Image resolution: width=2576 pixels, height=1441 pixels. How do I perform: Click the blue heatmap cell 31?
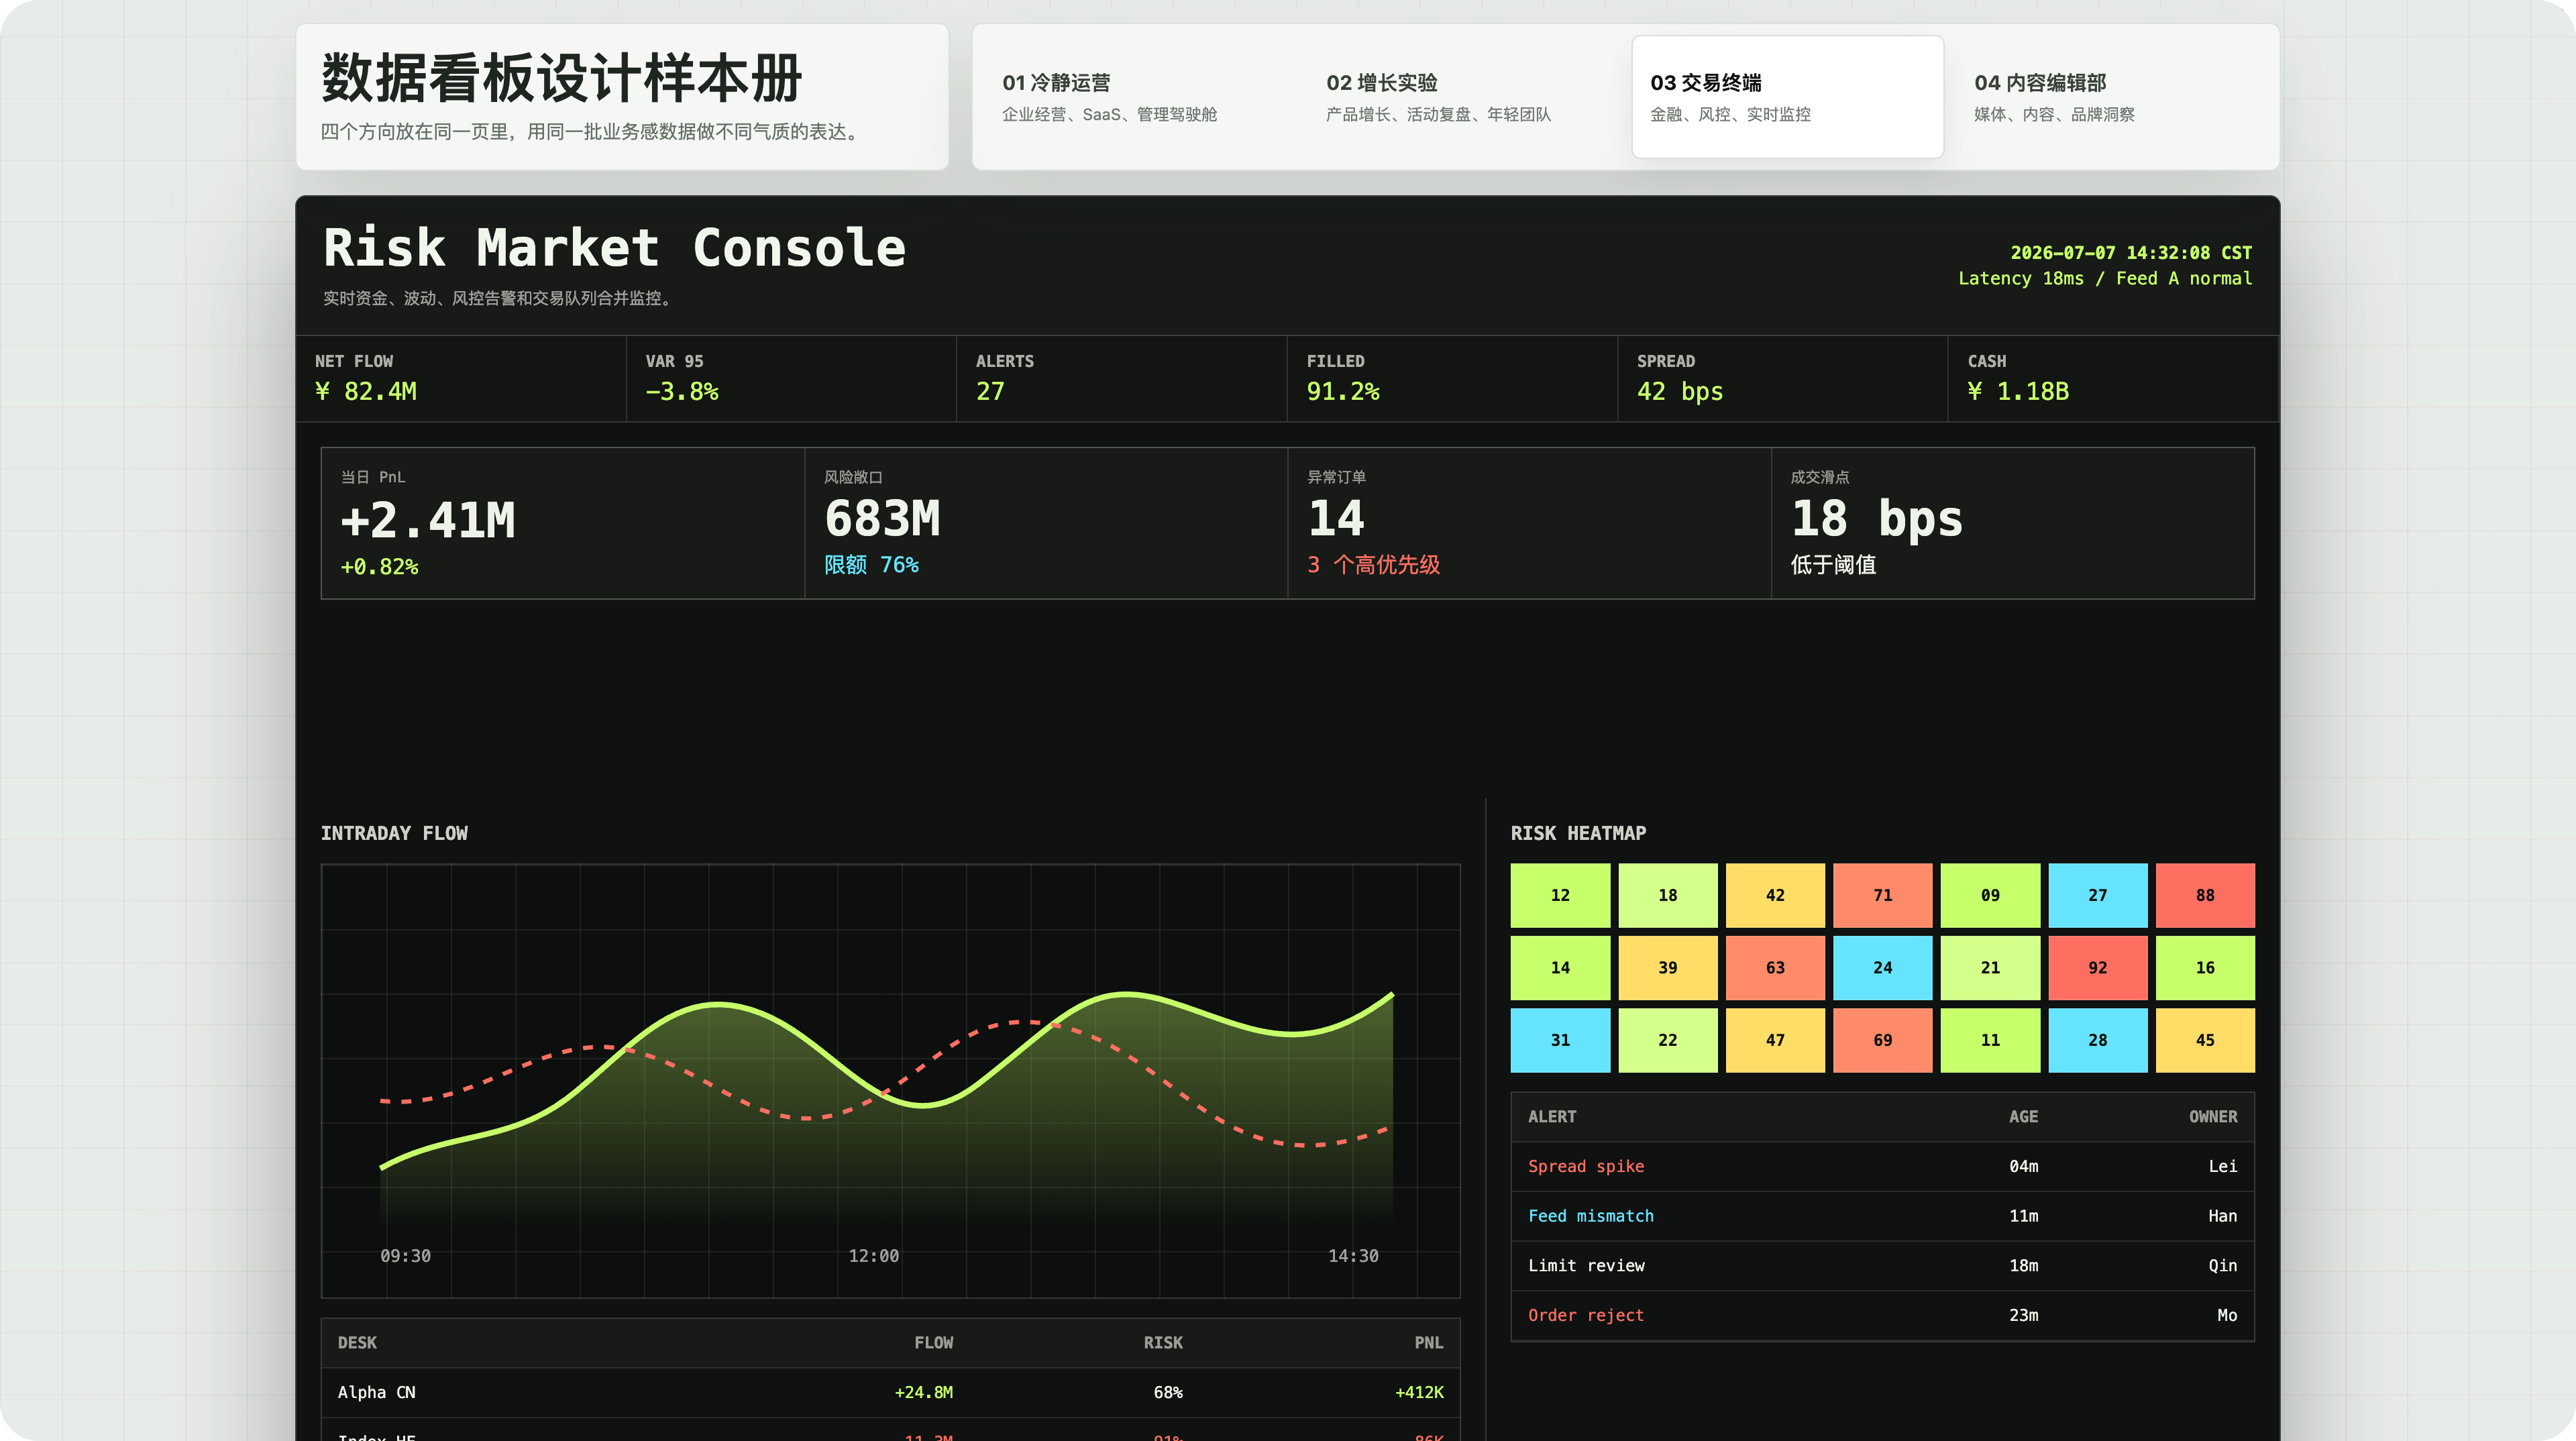[x=1560, y=1040]
